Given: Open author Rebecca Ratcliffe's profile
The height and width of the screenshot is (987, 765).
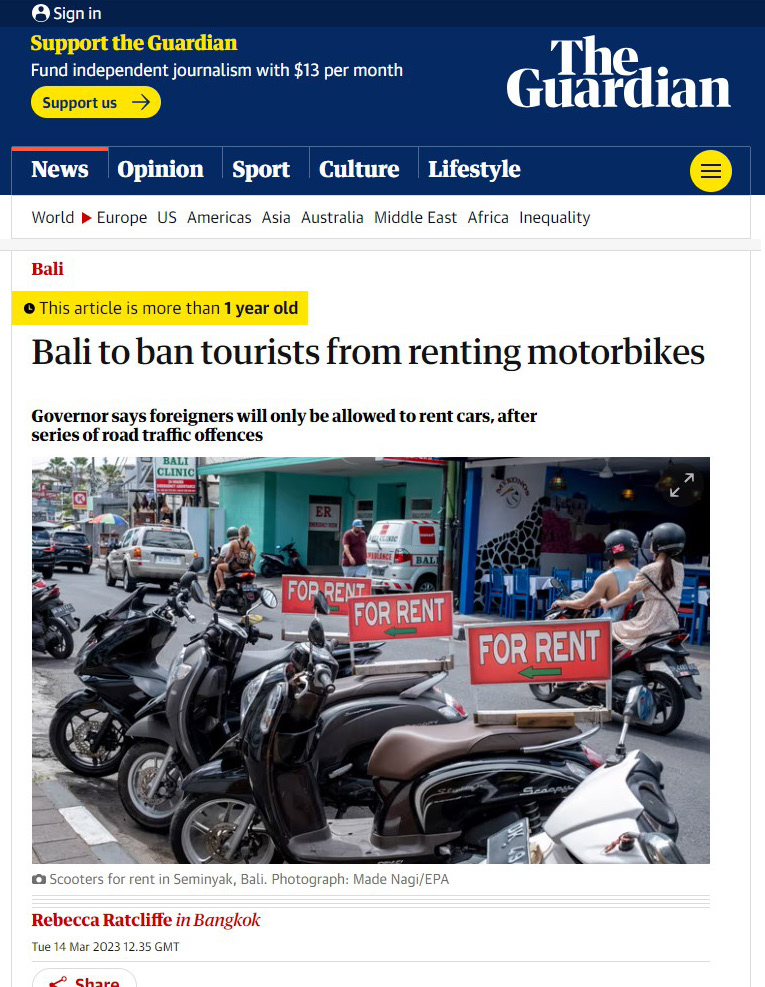Looking at the screenshot, I should click(x=101, y=920).
